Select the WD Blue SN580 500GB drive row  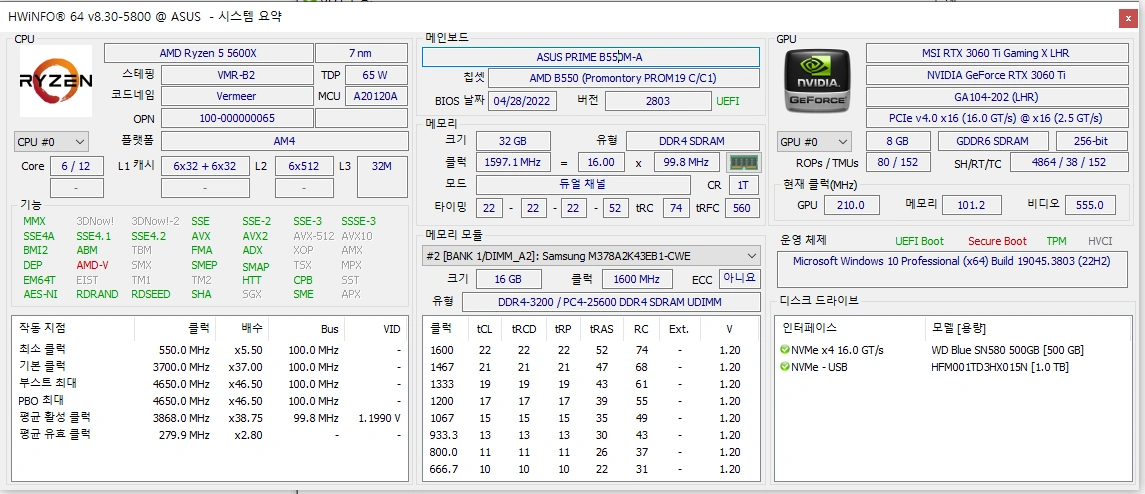click(x=954, y=350)
